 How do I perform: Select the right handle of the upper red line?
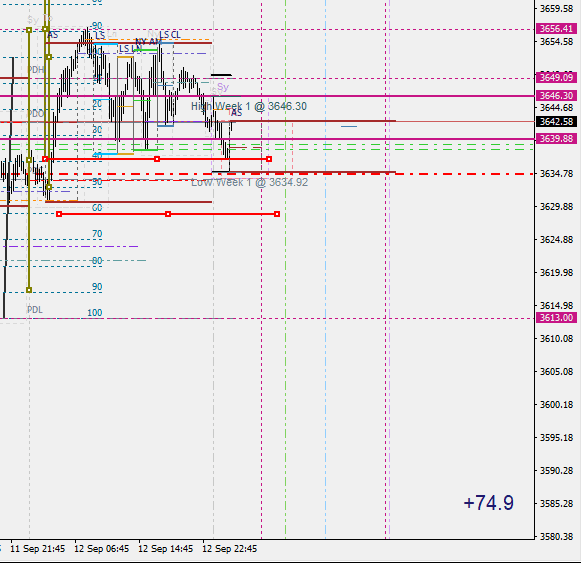tap(269, 159)
